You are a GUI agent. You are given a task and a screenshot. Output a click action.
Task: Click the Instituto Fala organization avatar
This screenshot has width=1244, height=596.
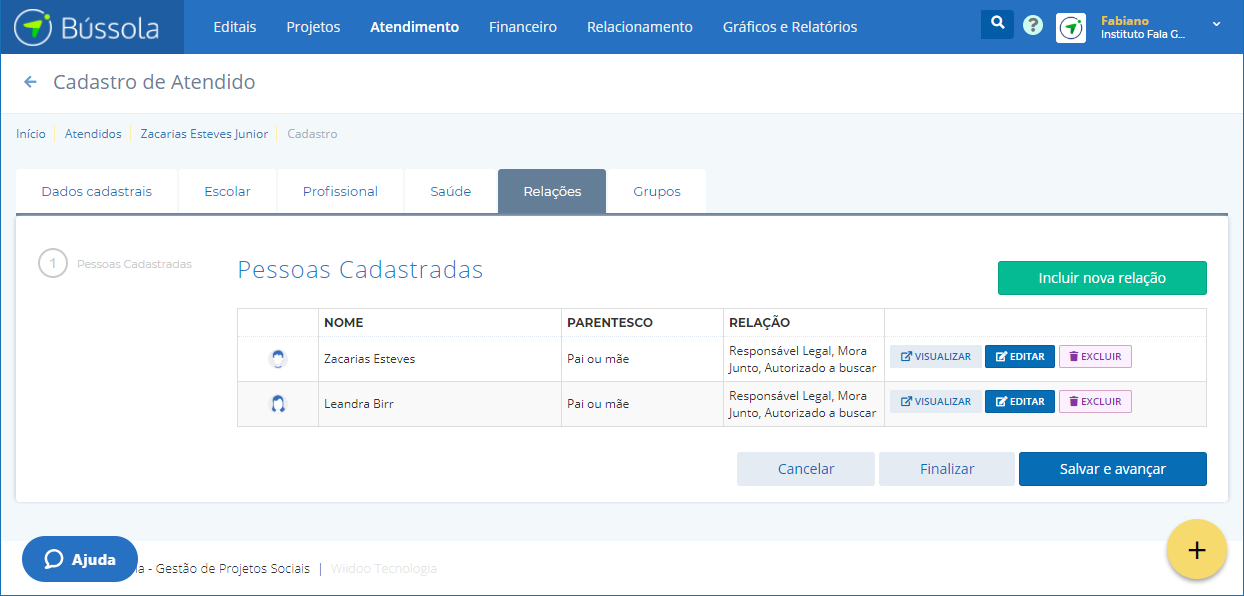point(1071,28)
